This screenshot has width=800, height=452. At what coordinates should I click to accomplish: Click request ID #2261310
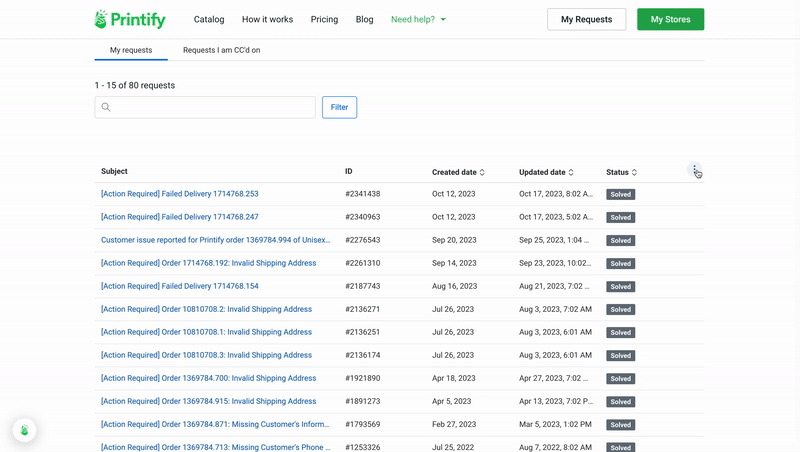(363, 263)
